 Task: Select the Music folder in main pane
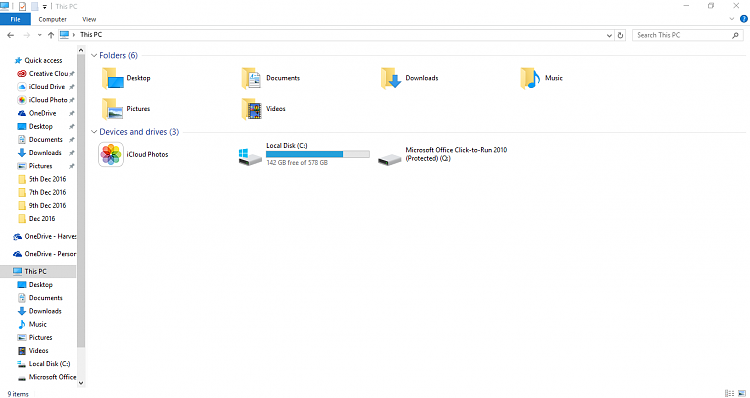[542, 78]
